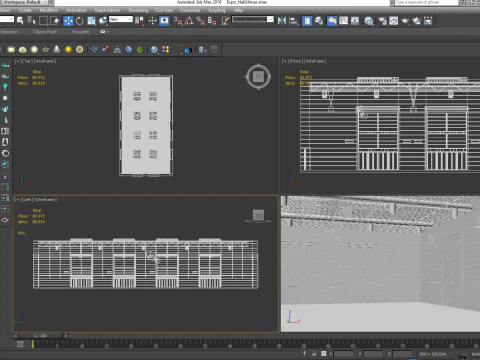Open Front viewport [+] menu
Screen dimensions: 480x360
point(284,61)
